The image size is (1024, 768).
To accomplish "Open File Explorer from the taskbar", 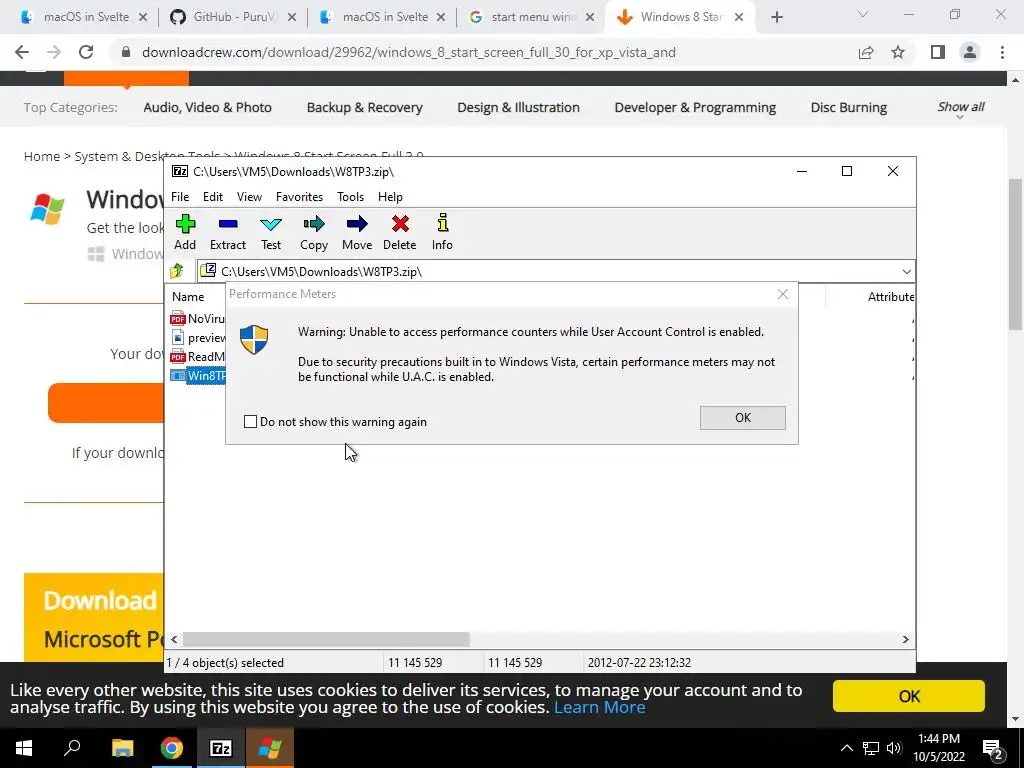I will (122, 748).
